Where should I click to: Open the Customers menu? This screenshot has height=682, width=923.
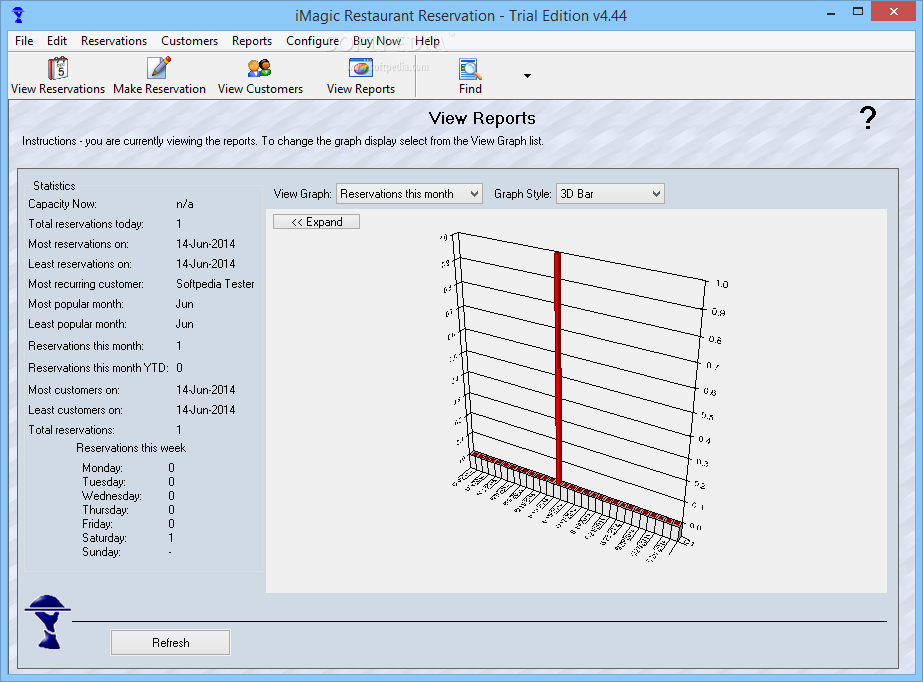[190, 41]
